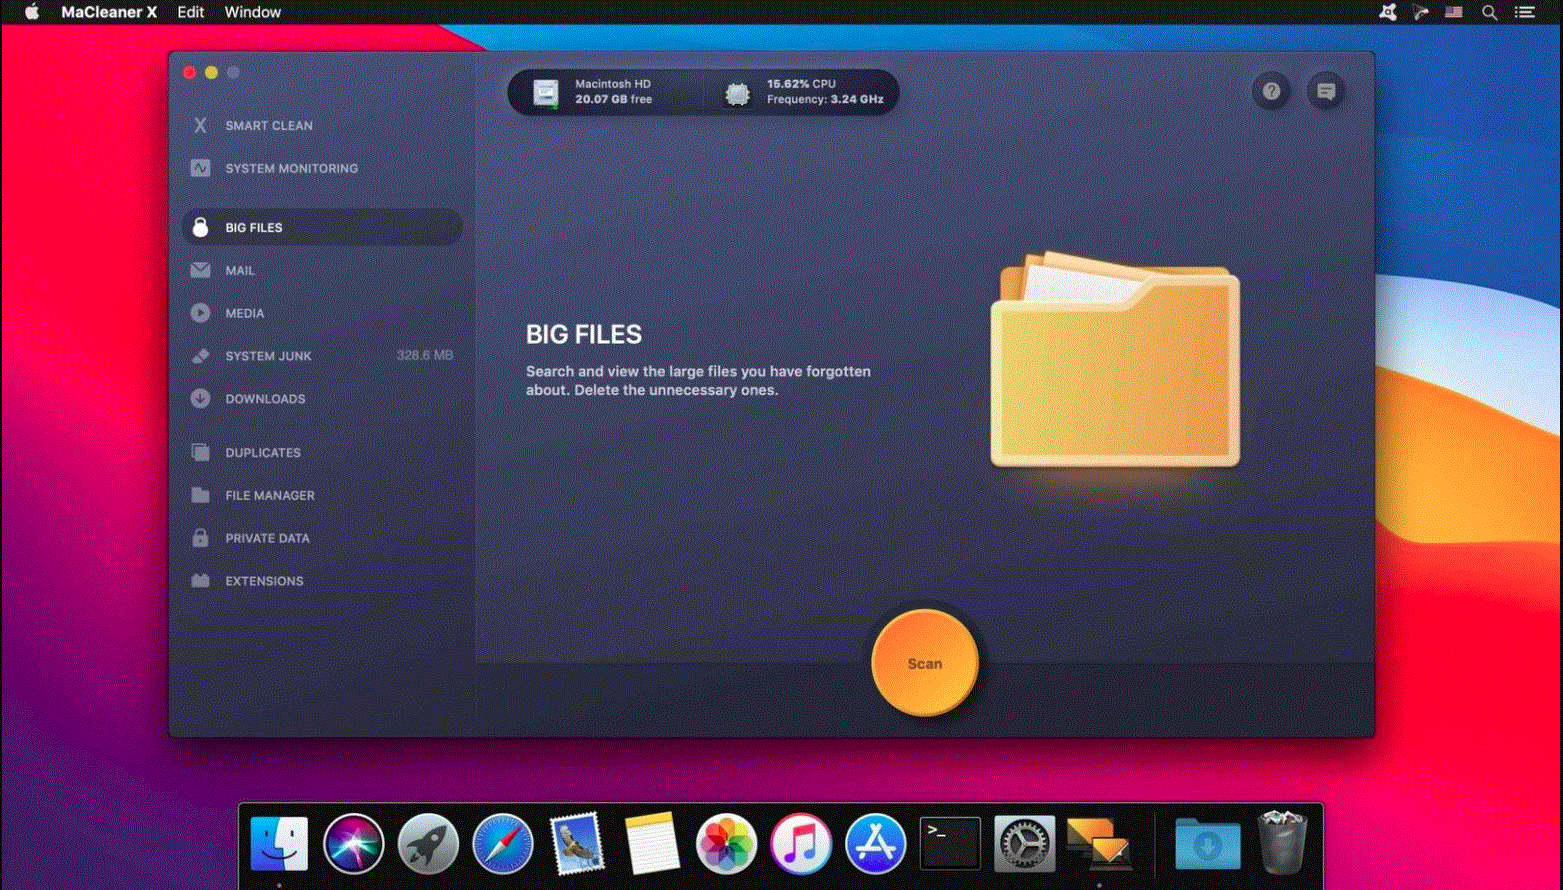Click the US flag input source icon
1563x890 pixels.
pos(1454,12)
